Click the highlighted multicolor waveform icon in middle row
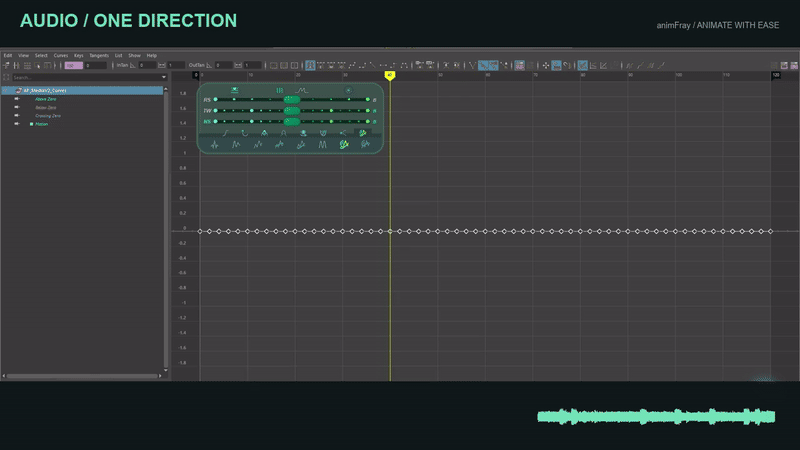Image resolution: width=800 pixels, height=450 pixels. [363, 133]
